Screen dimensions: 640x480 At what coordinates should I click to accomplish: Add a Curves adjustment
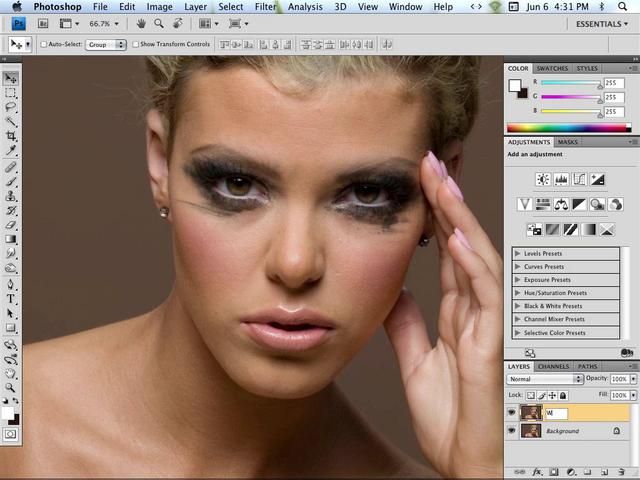click(x=579, y=180)
